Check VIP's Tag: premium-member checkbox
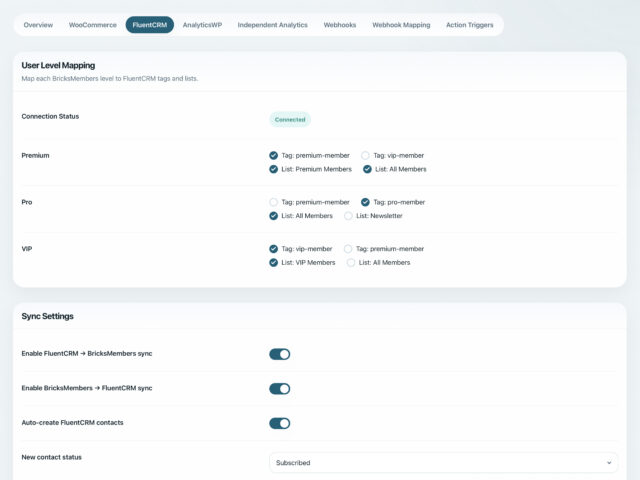The height and width of the screenshot is (480, 640). point(348,249)
